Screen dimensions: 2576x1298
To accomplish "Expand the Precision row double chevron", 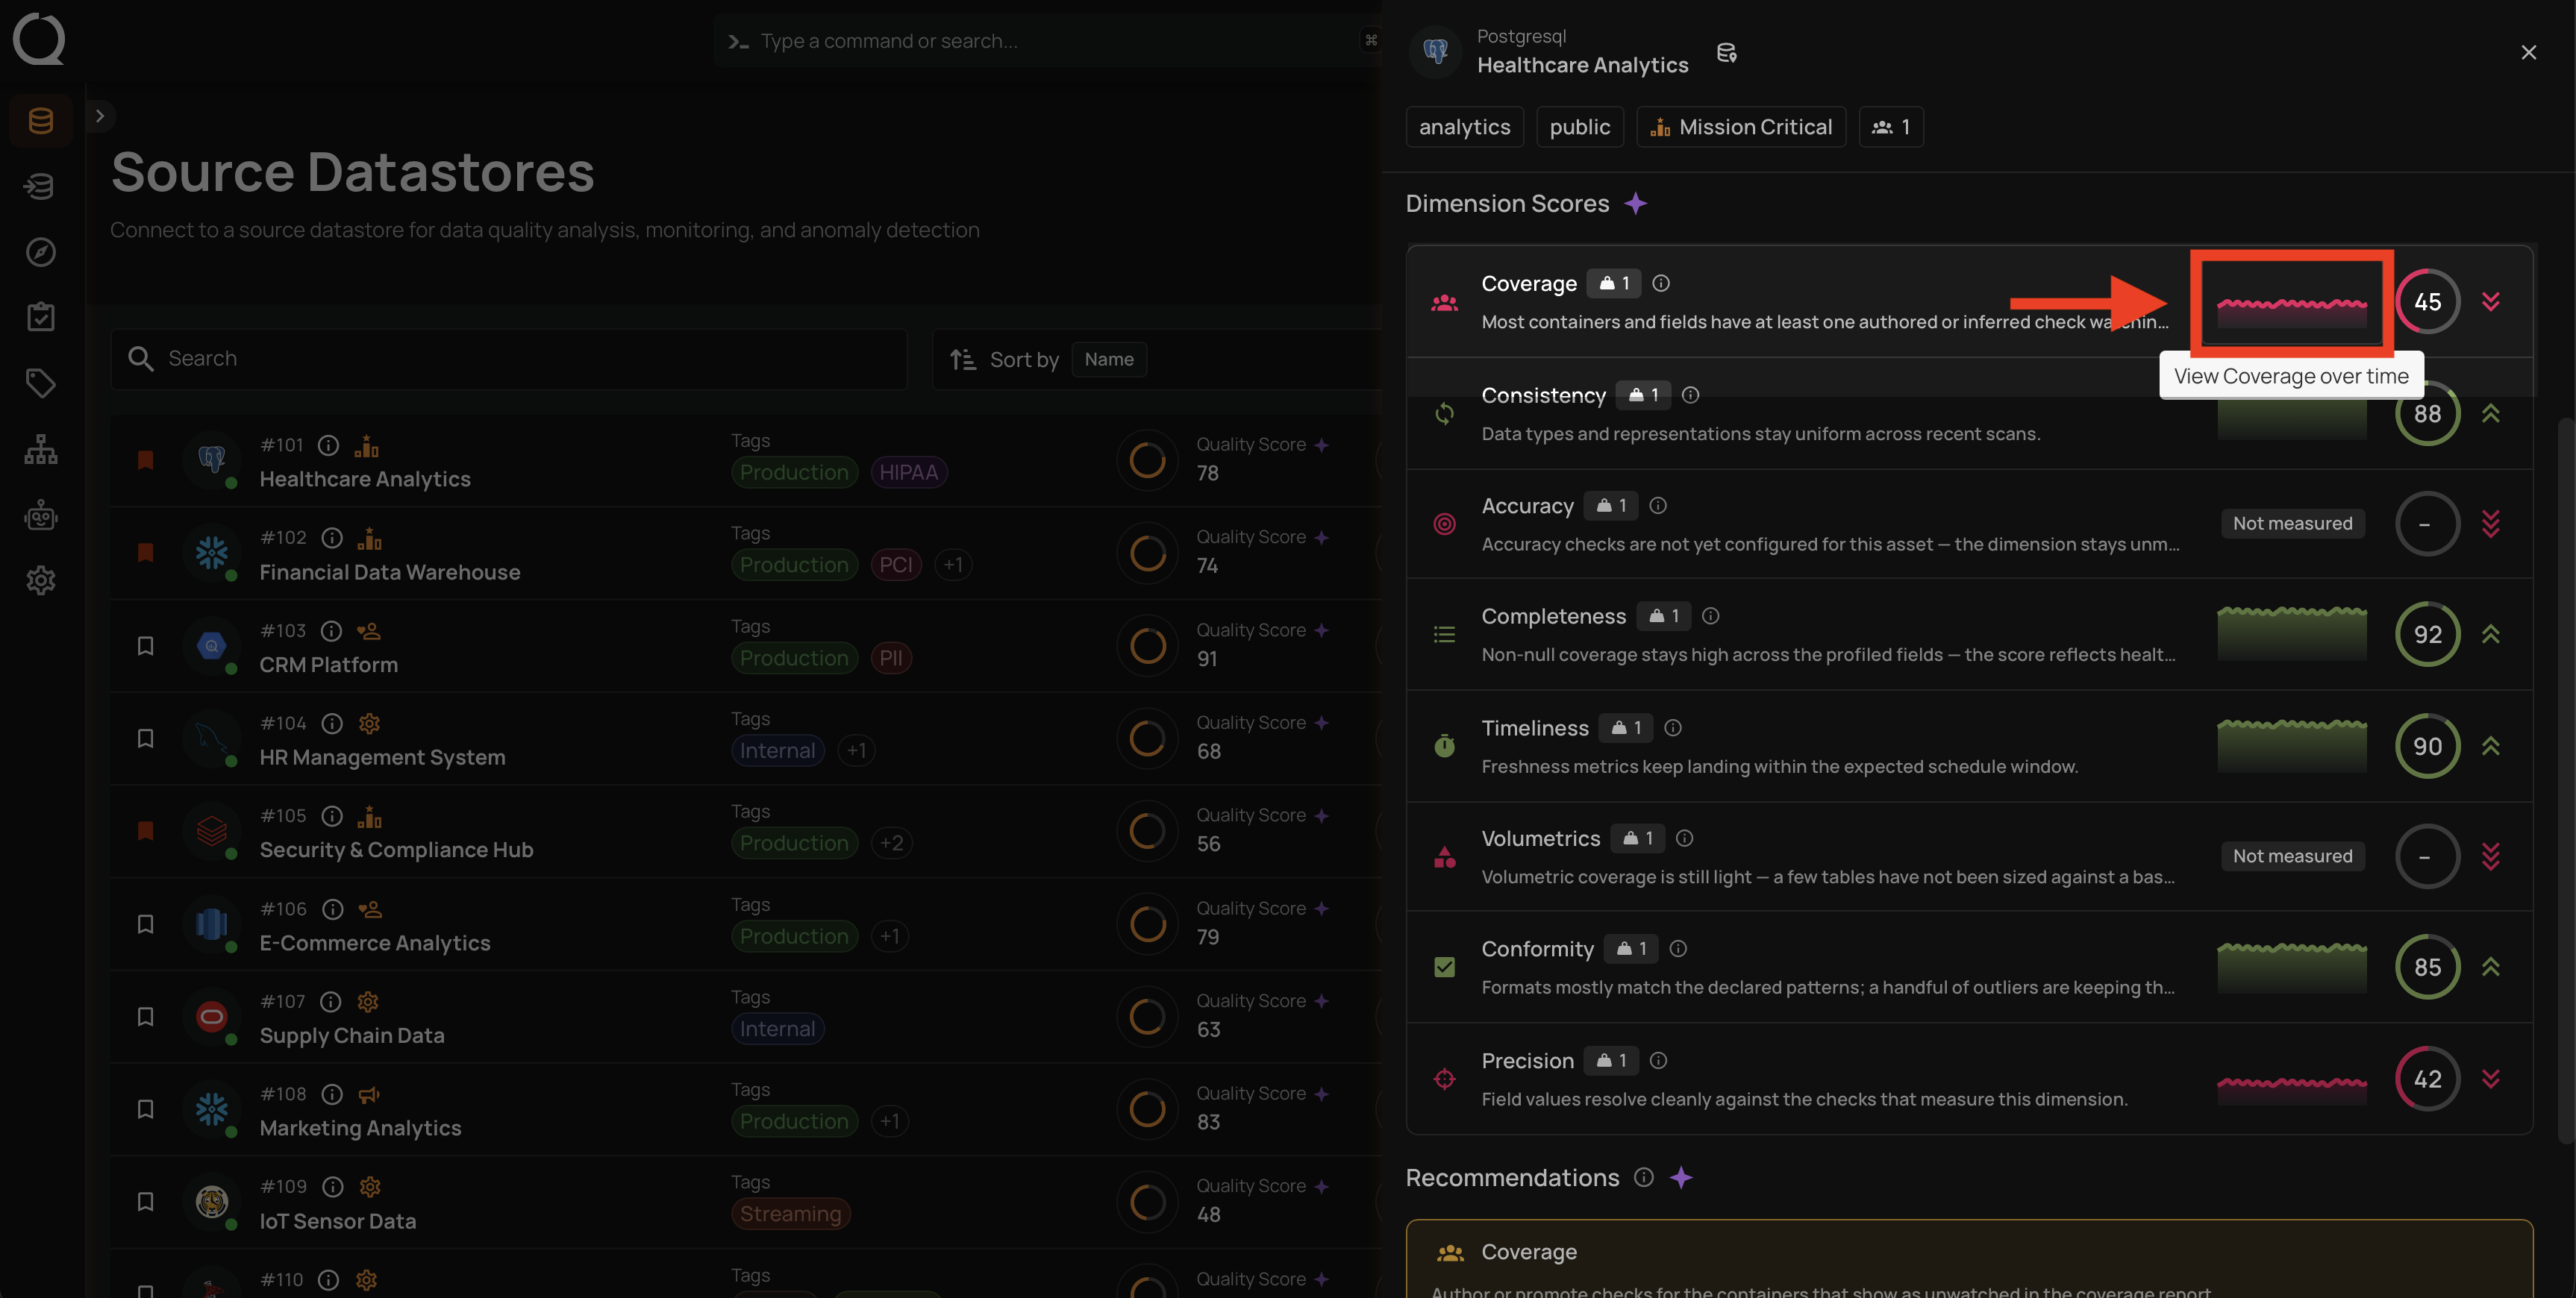I will (2490, 1079).
